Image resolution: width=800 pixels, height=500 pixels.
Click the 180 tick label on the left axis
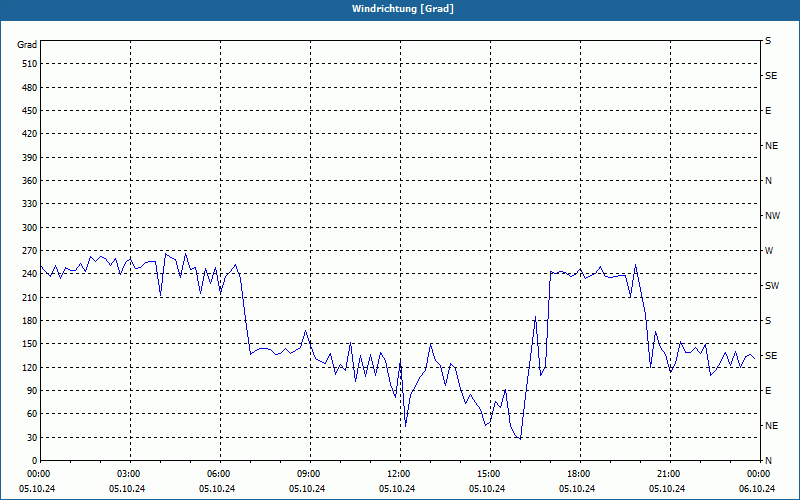[x=30, y=321]
